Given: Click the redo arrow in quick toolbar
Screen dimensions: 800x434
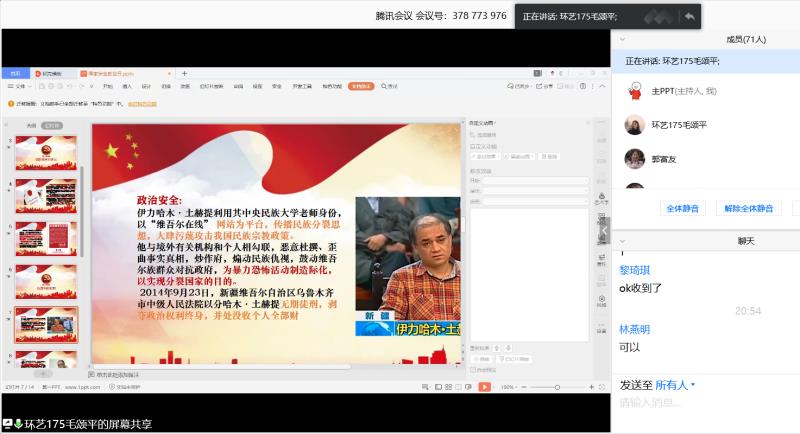Looking at the screenshot, I should click(x=82, y=87).
